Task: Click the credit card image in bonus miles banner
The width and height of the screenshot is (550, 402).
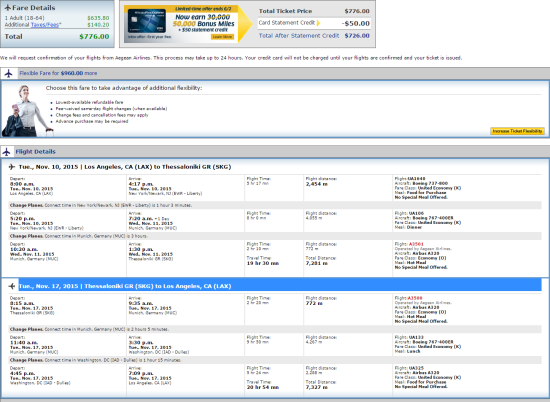Action: pyautogui.click(x=147, y=21)
